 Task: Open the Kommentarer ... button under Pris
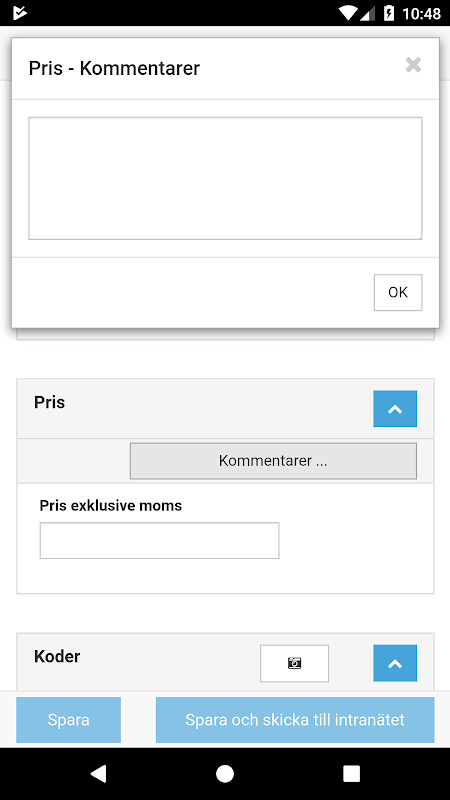[273, 461]
